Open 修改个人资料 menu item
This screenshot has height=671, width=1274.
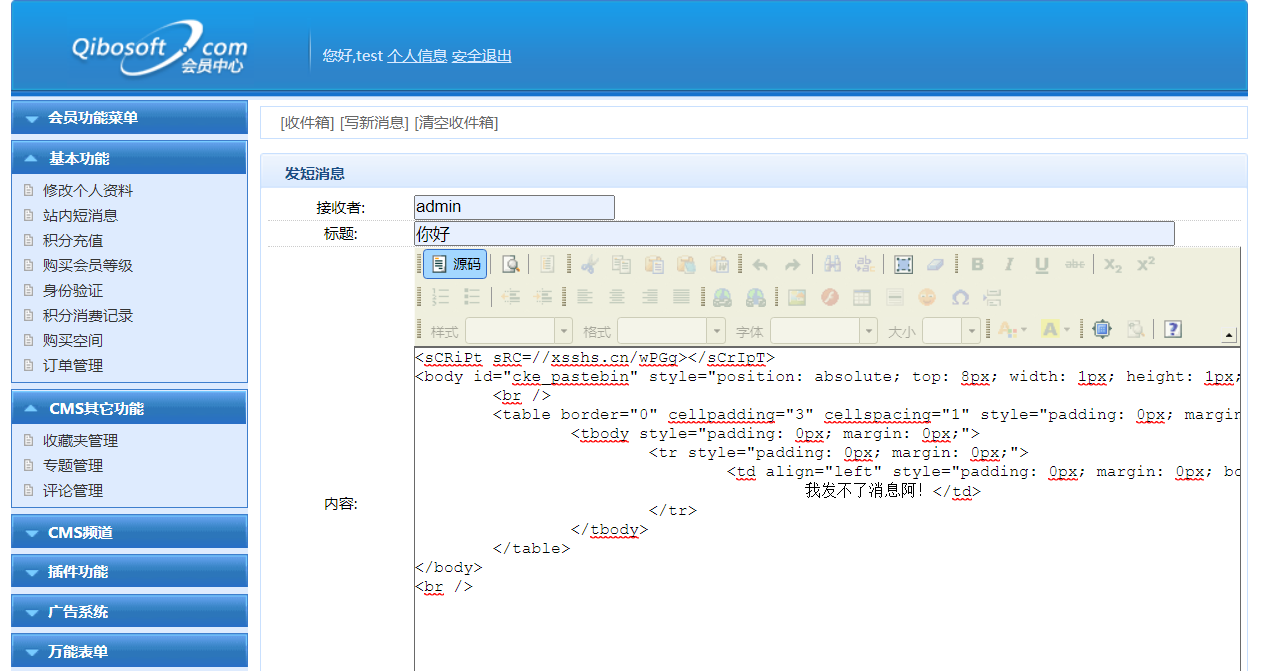pyautogui.click(x=88, y=190)
